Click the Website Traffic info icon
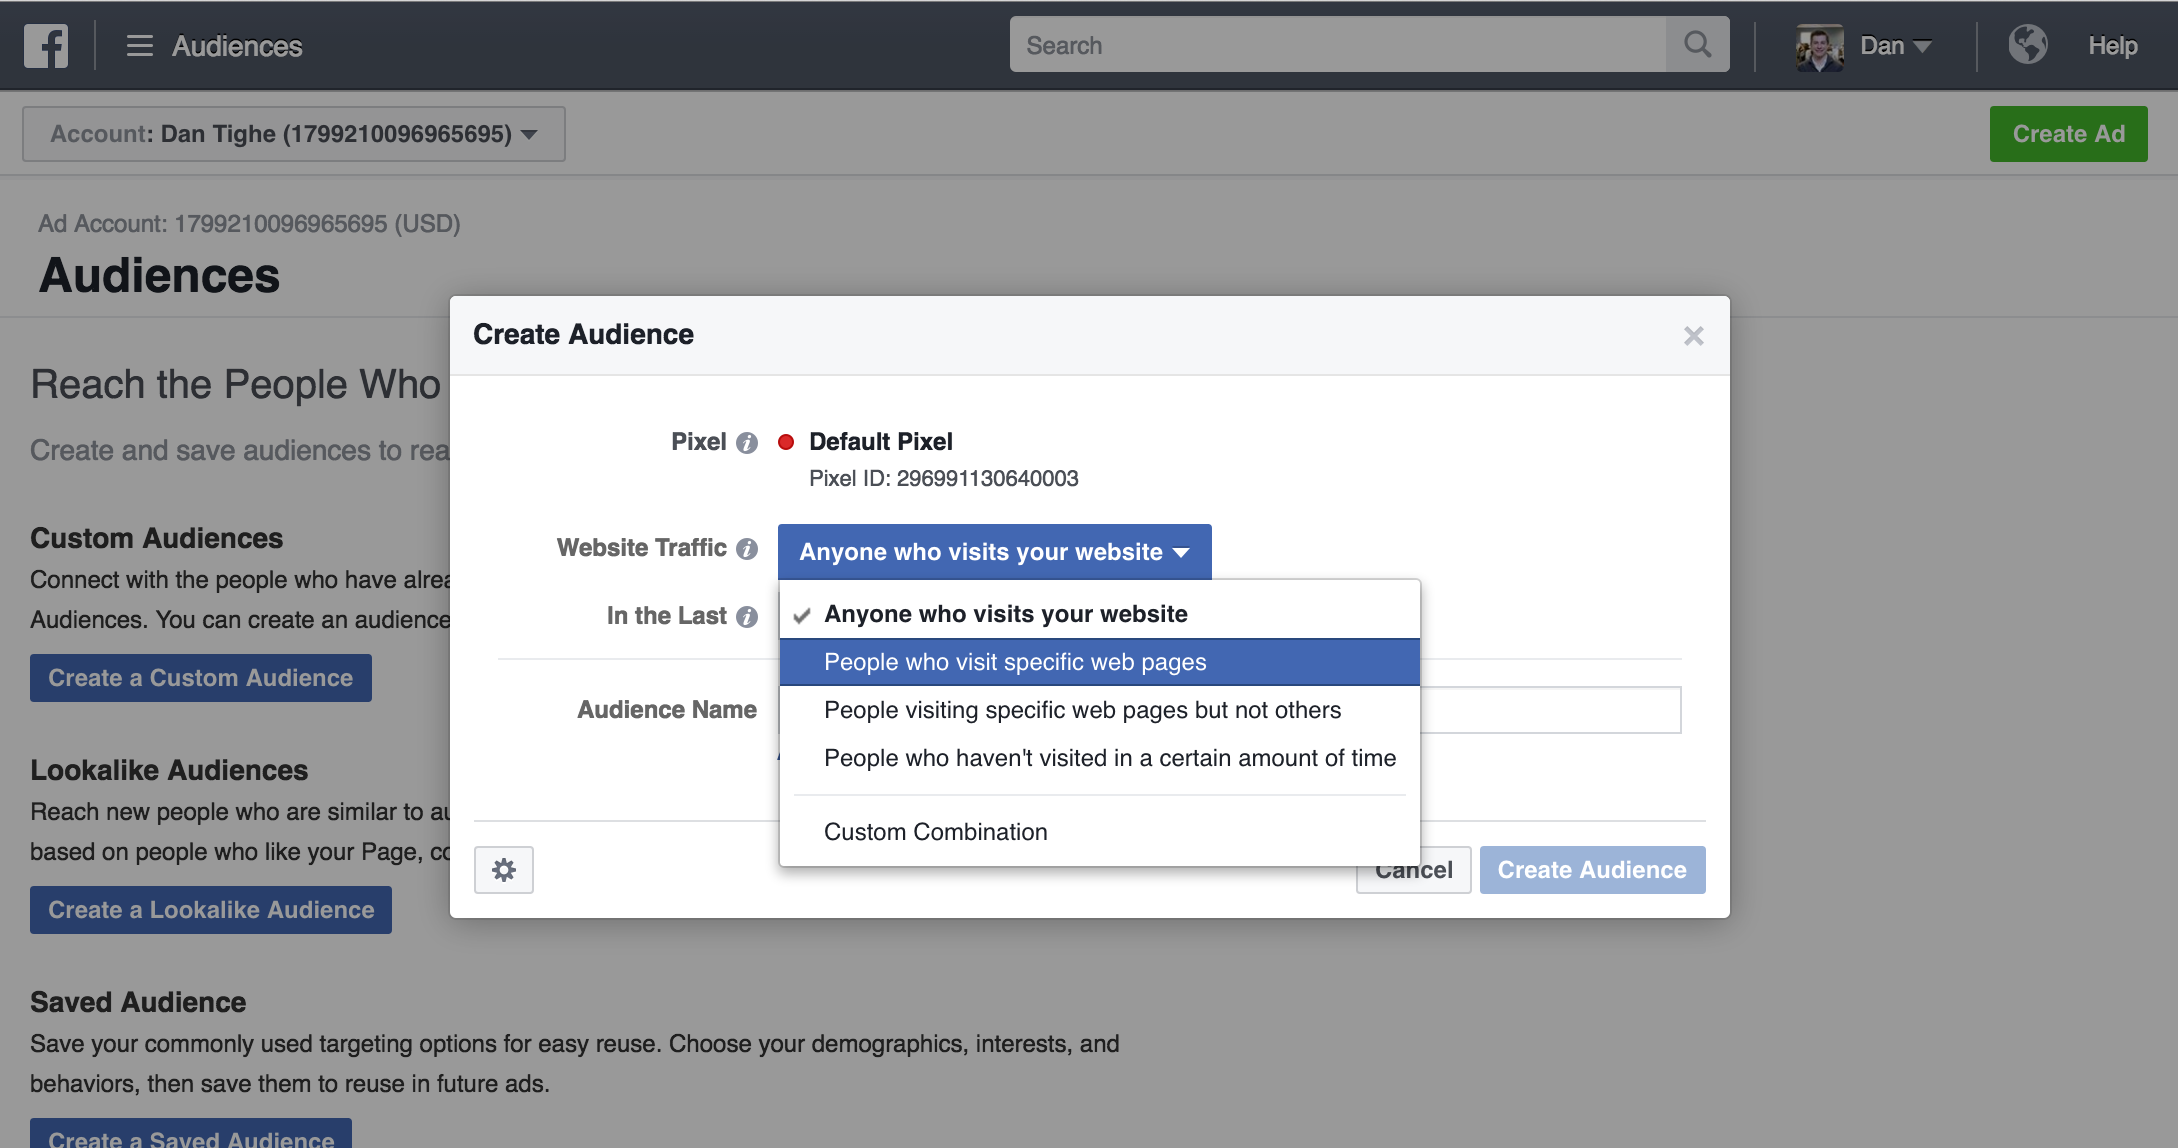2178x1148 pixels. [x=747, y=549]
